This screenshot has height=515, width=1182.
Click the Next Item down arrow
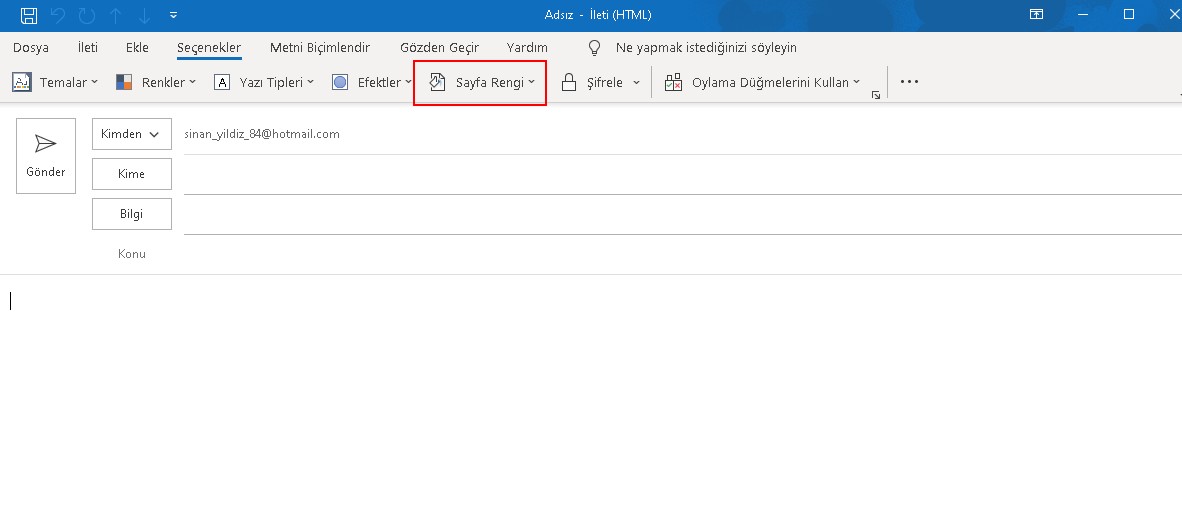(145, 15)
